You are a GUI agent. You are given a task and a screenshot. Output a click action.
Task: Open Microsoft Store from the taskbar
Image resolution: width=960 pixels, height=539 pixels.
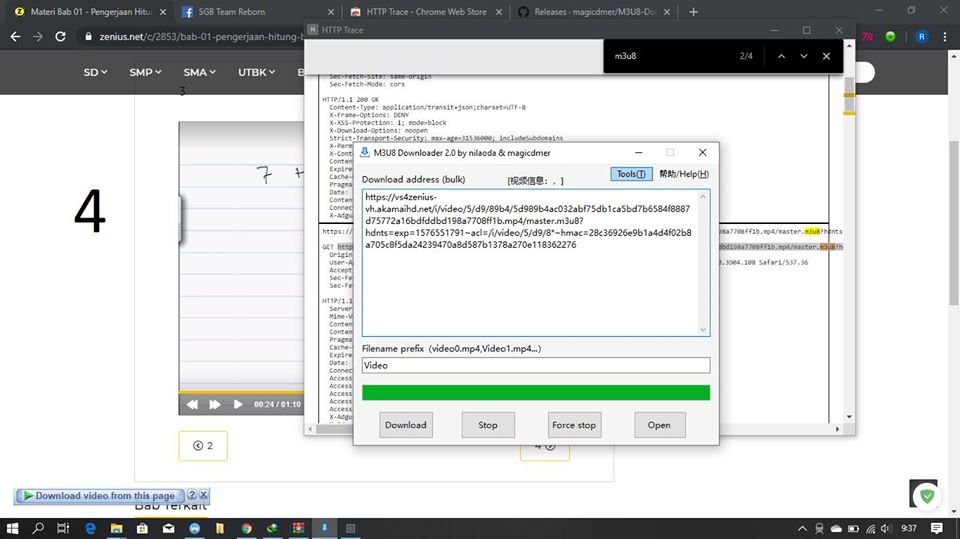click(142, 528)
